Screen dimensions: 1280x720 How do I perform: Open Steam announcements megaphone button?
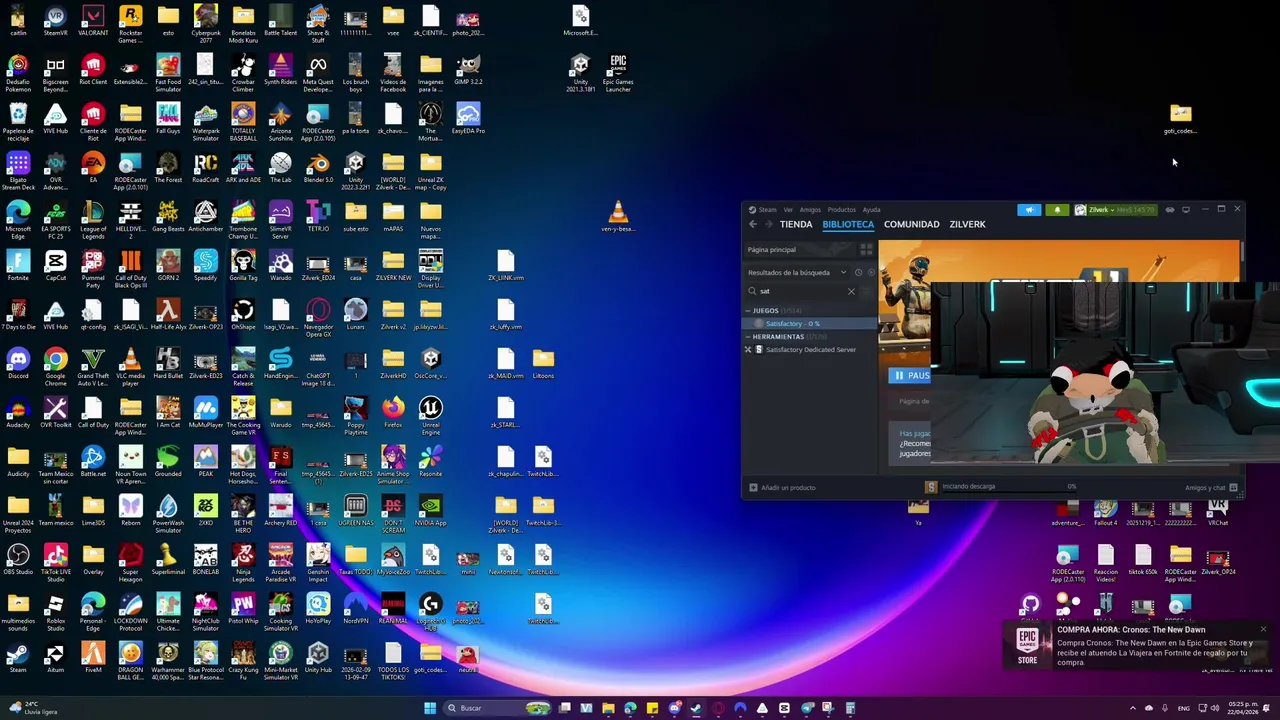point(1029,210)
